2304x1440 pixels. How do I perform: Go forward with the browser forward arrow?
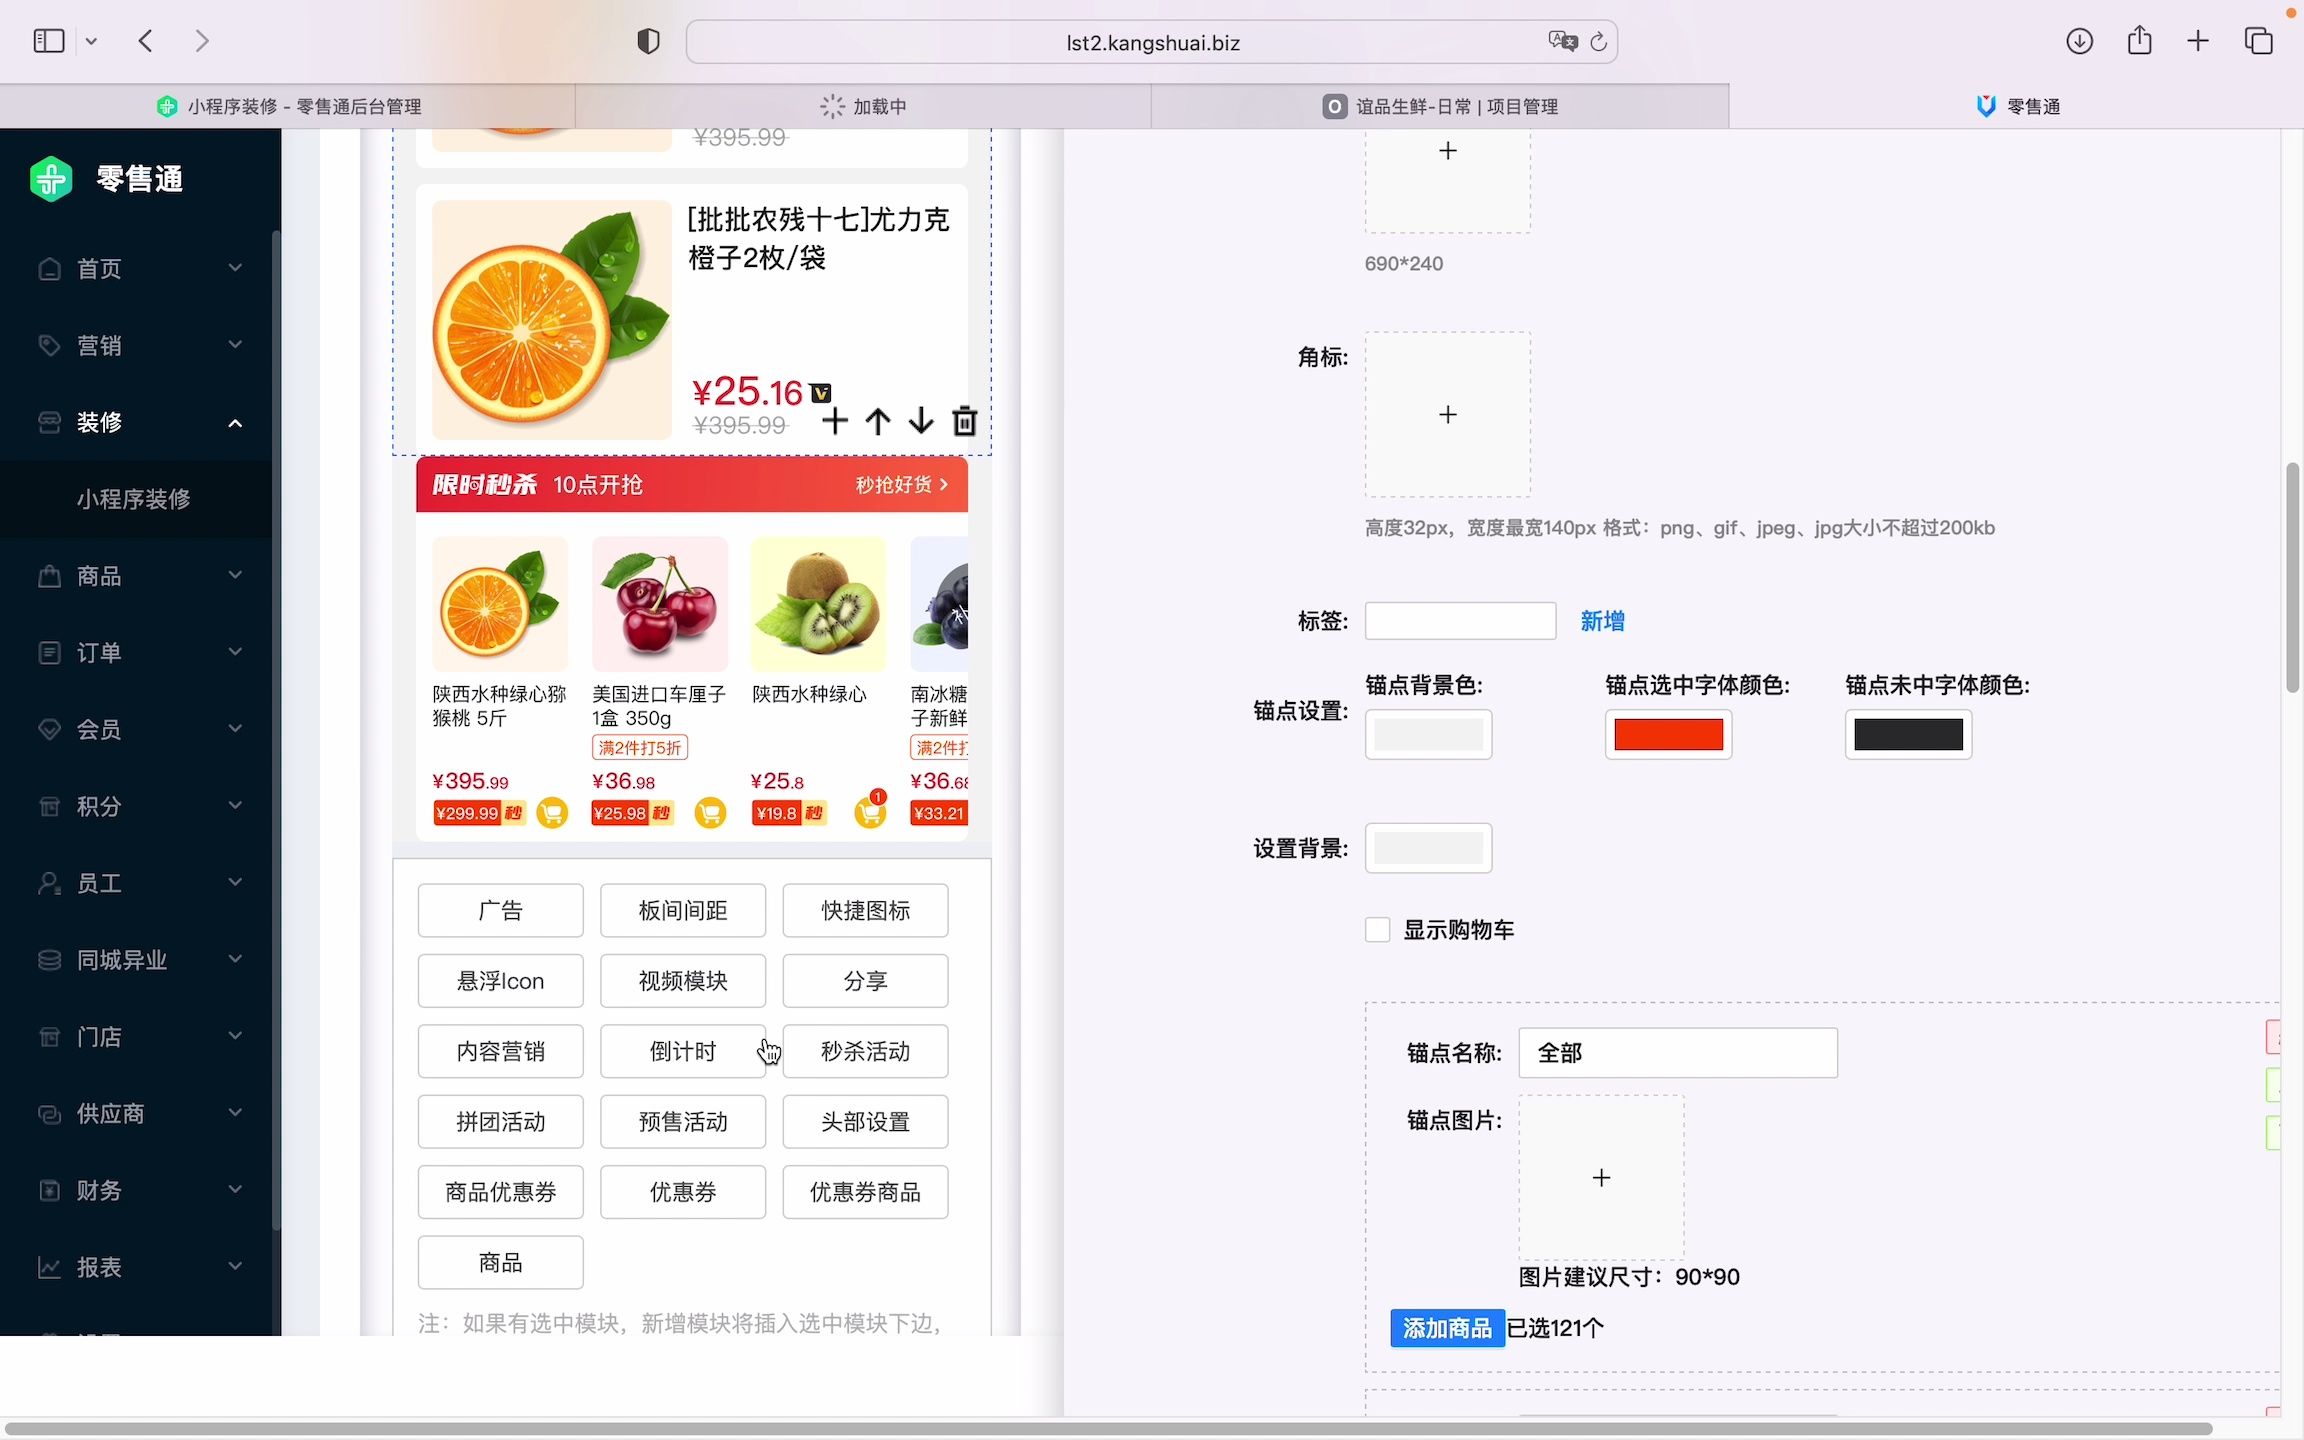tap(202, 41)
